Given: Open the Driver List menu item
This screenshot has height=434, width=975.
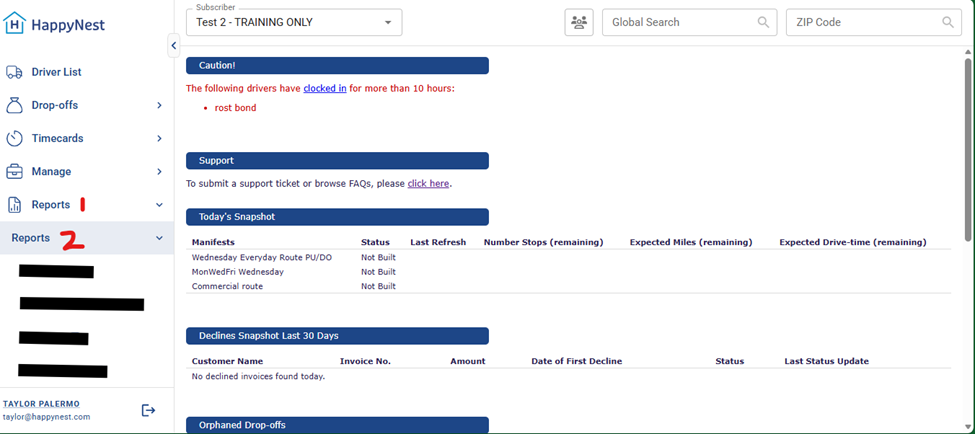Looking at the screenshot, I should (56, 72).
